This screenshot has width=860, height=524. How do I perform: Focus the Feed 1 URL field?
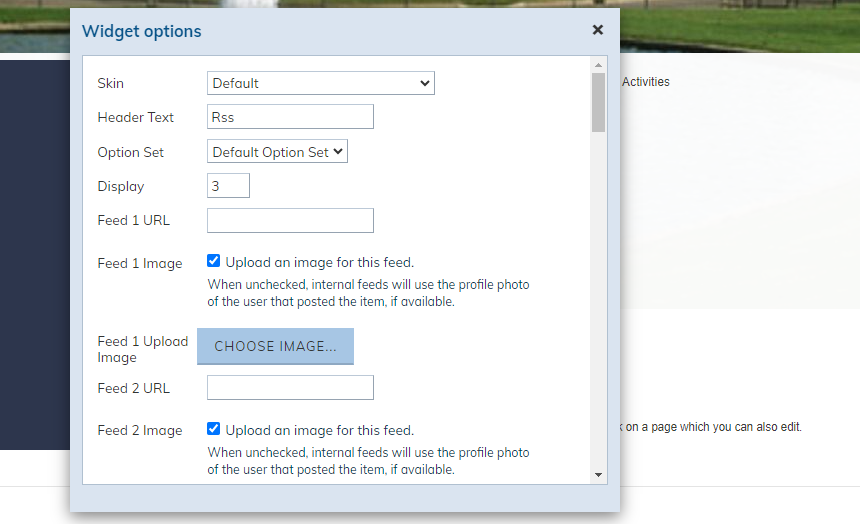290,220
